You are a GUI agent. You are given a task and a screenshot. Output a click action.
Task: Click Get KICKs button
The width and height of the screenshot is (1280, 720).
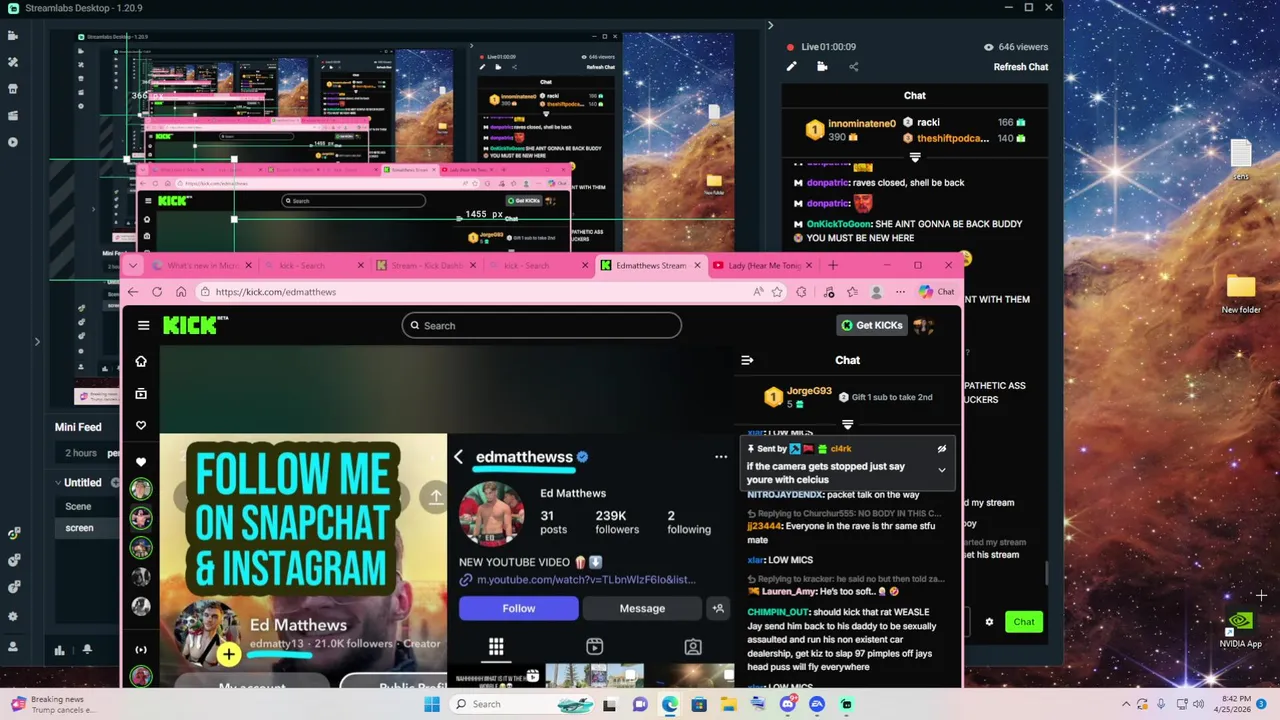pos(872,325)
